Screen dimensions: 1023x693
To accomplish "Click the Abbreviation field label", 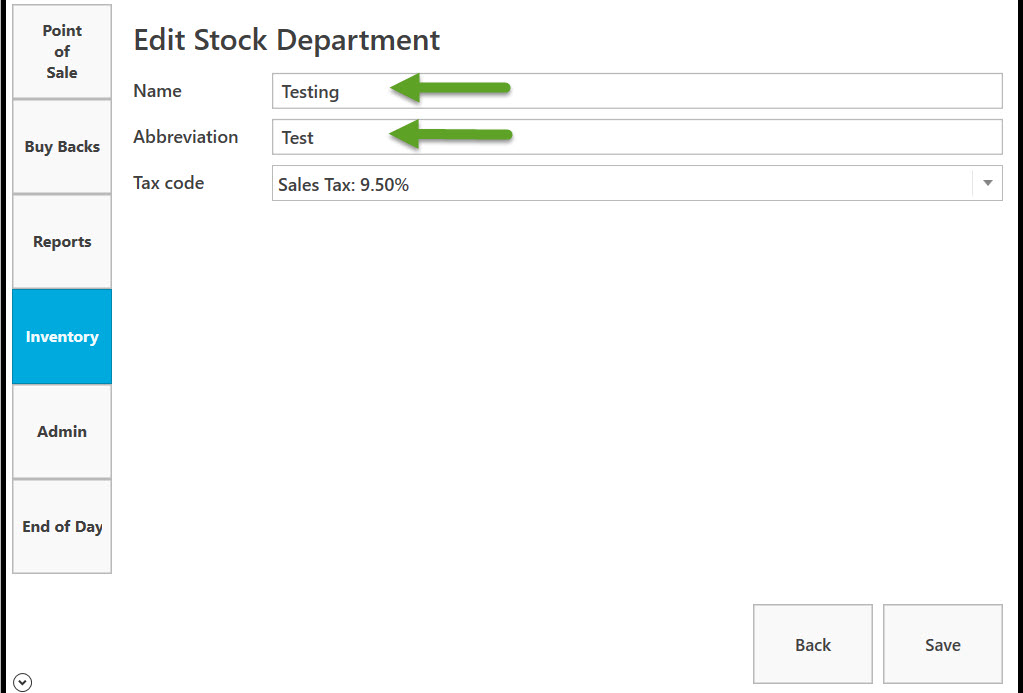I will [186, 137].
